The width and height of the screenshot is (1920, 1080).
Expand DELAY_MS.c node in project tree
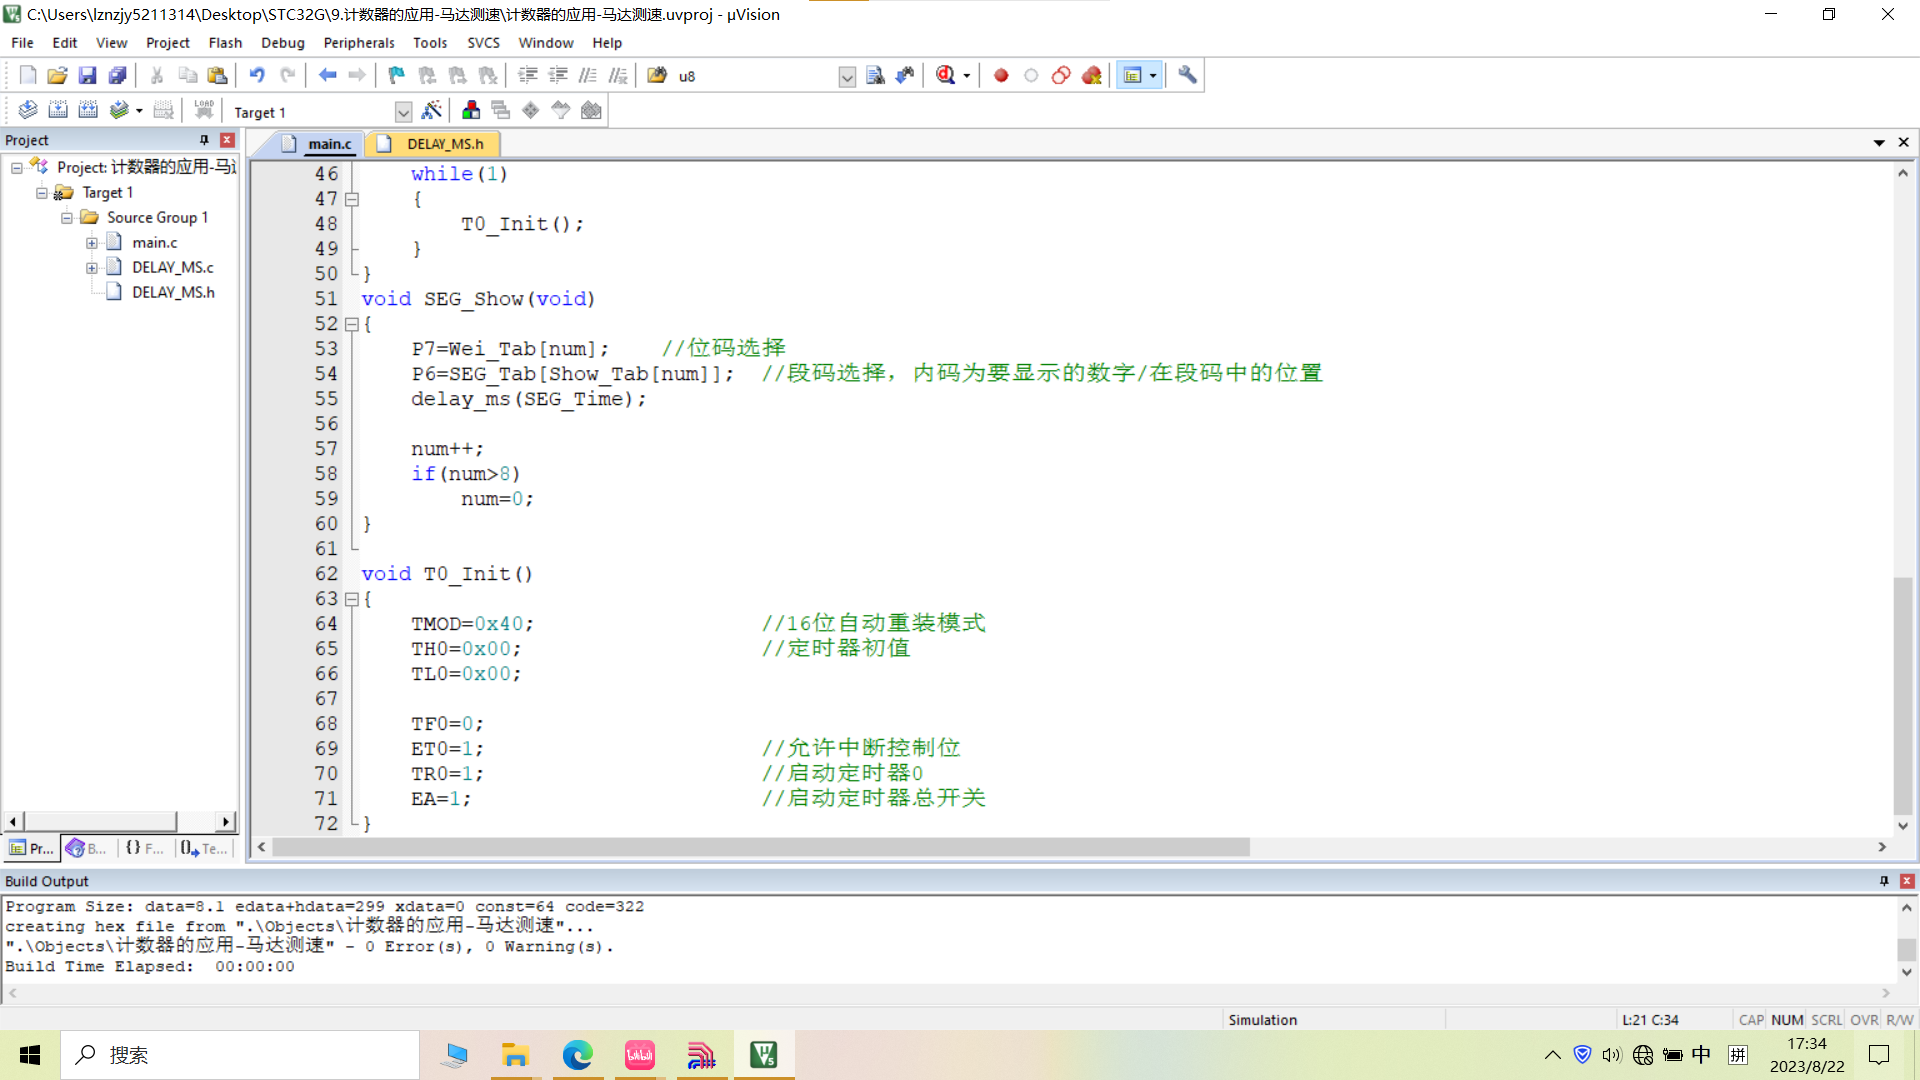[x=92, y=267]
